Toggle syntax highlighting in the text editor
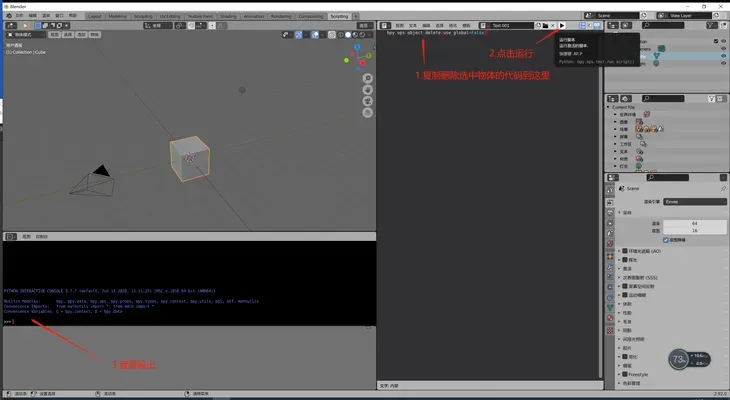Viewport: 730px width, 400px height. (x=596, y=26)
